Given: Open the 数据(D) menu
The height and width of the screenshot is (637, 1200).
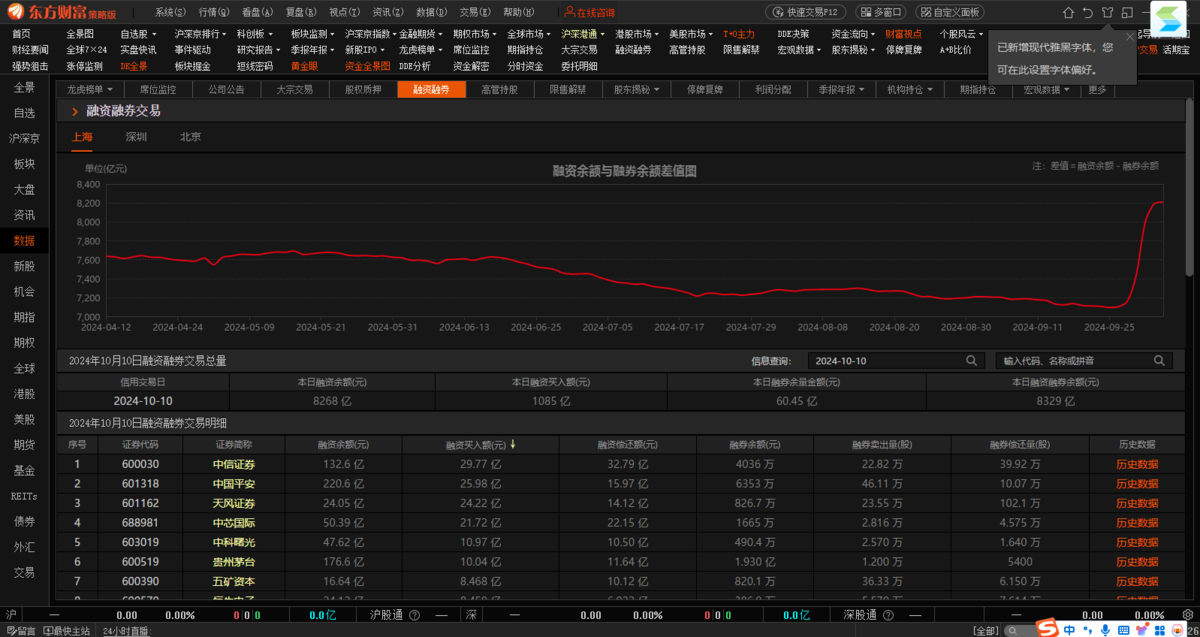Looking at the screenshot, I should 432,12.
